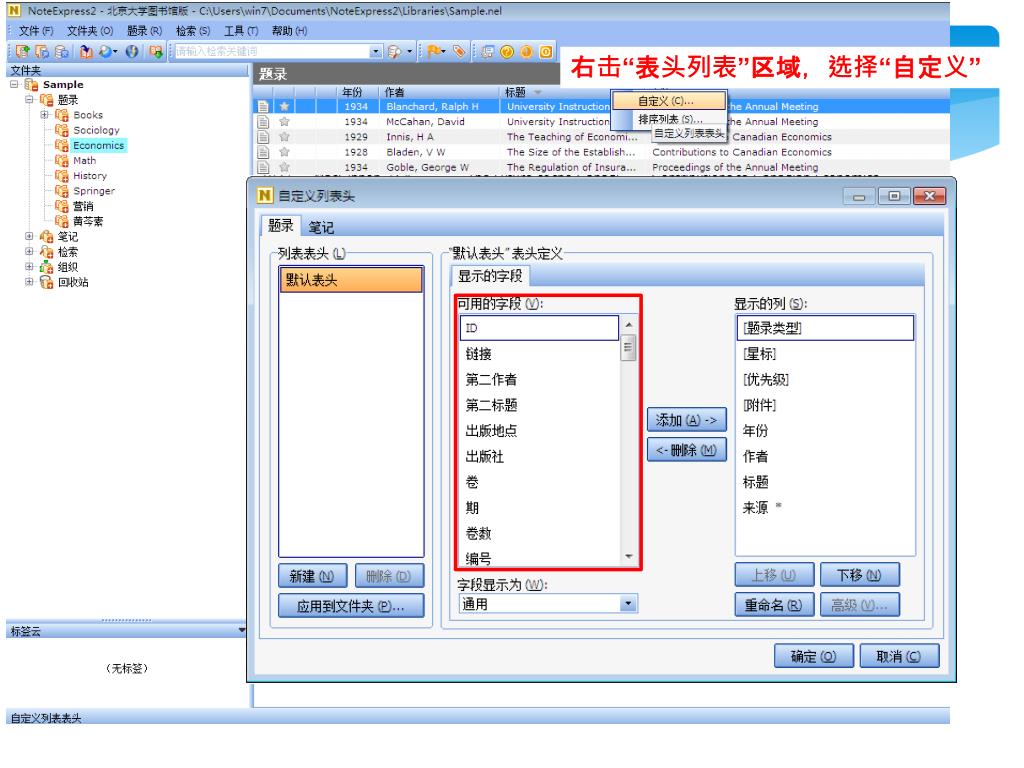
Task: Open the search keyword box dropdown arrow
Action: [x=376, y=52]
